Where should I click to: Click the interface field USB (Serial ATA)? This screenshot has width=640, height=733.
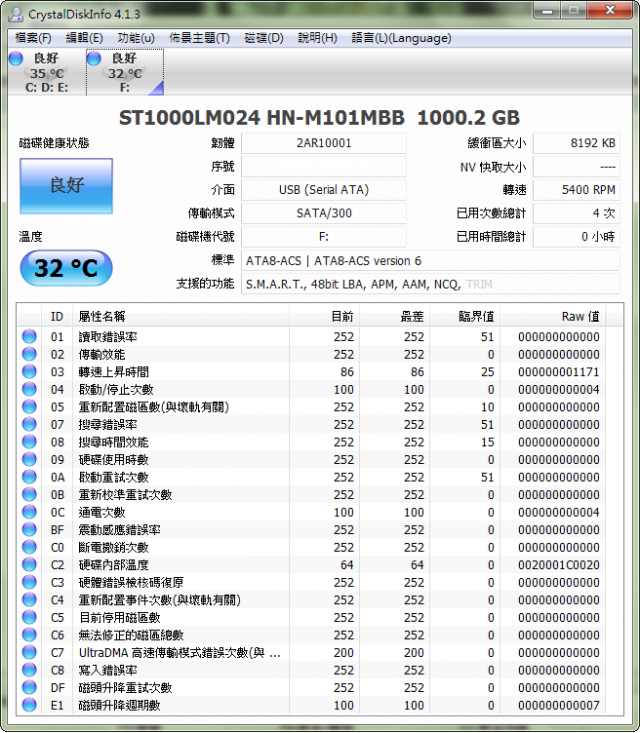[x=324, y=190]
